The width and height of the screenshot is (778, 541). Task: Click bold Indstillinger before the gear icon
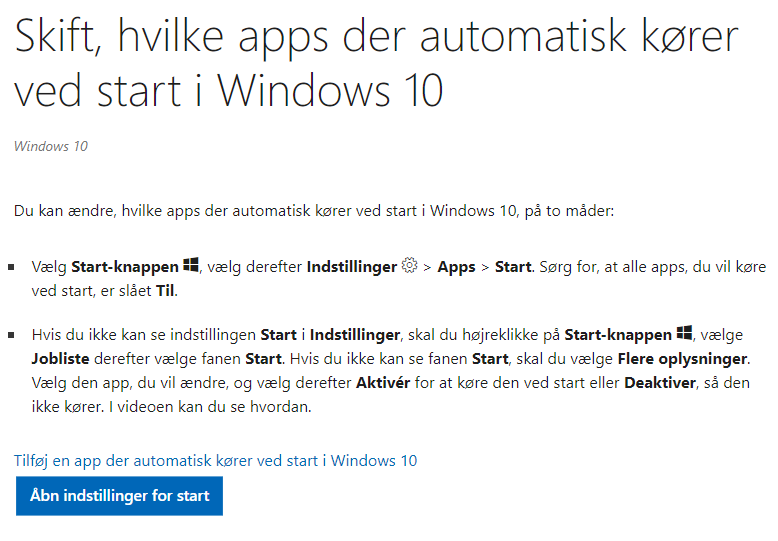(352, 268)
